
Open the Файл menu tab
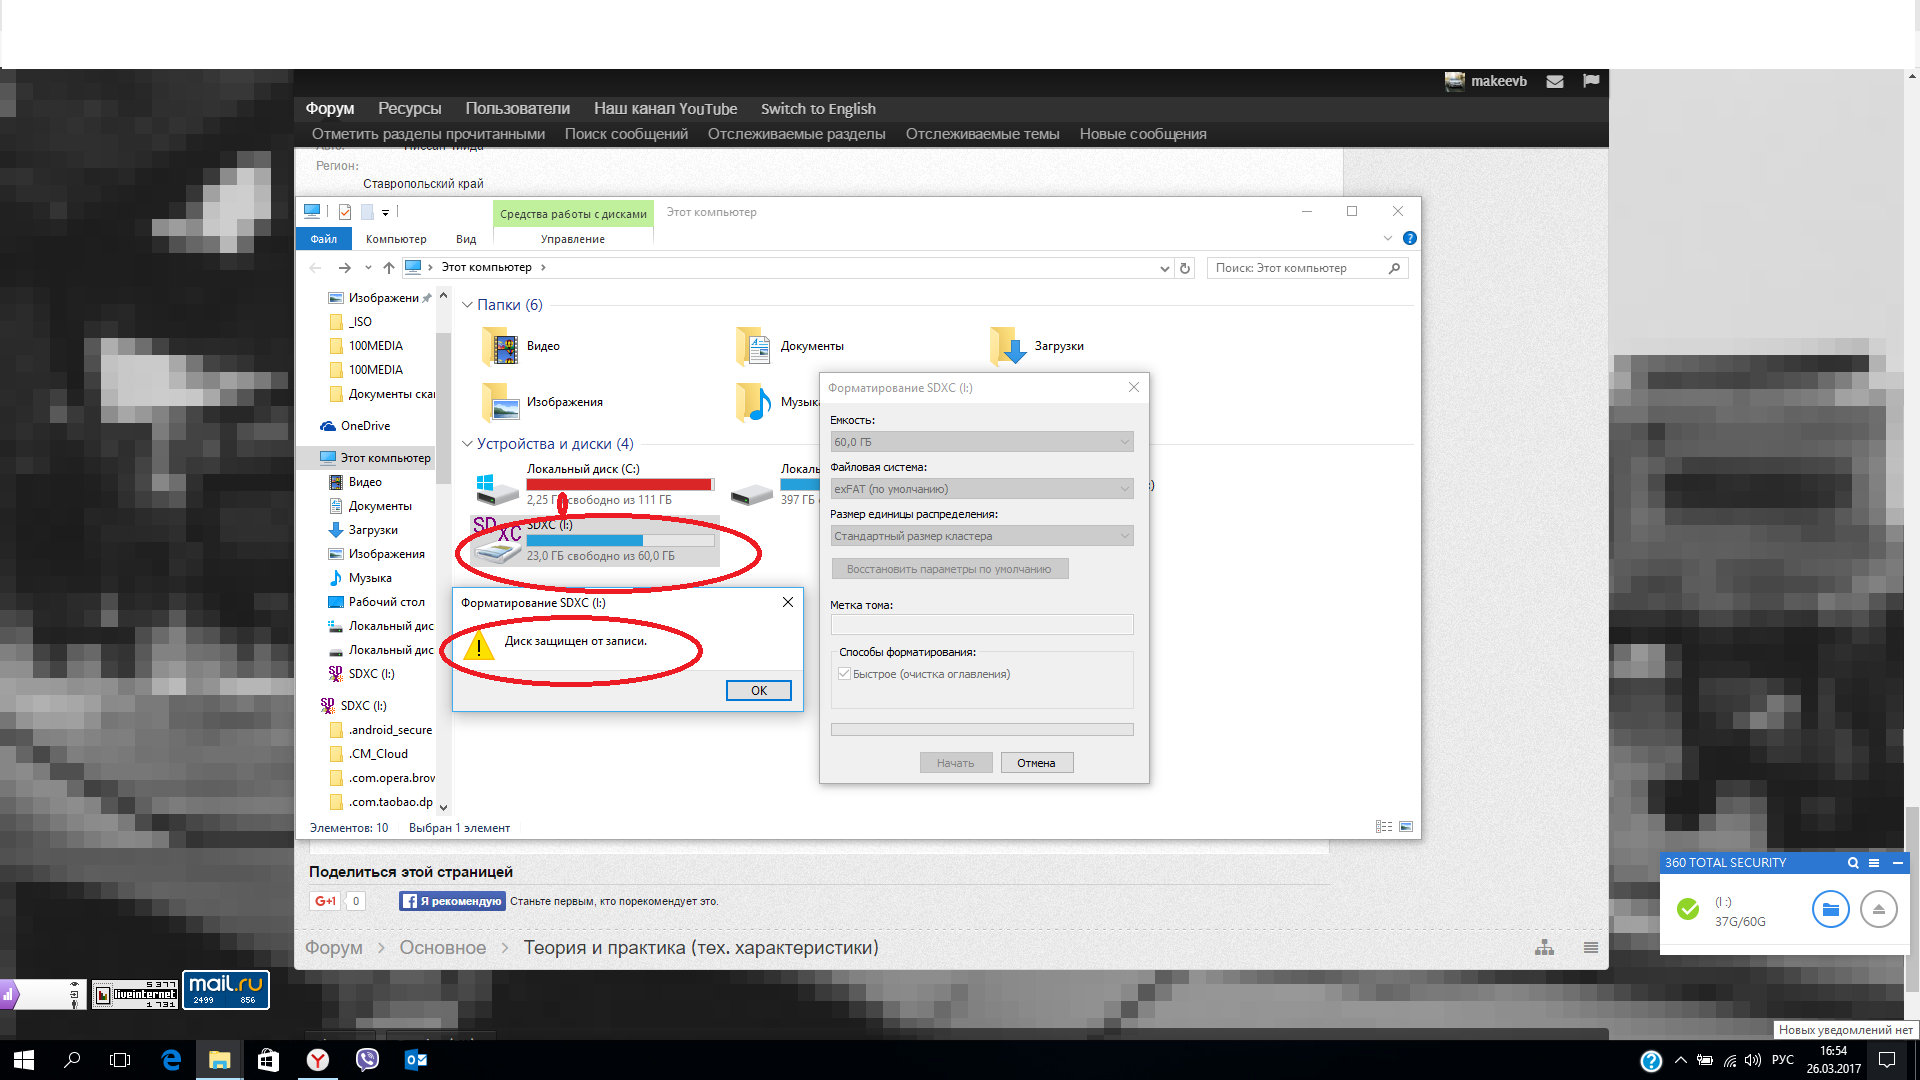(x=323, y=239)
